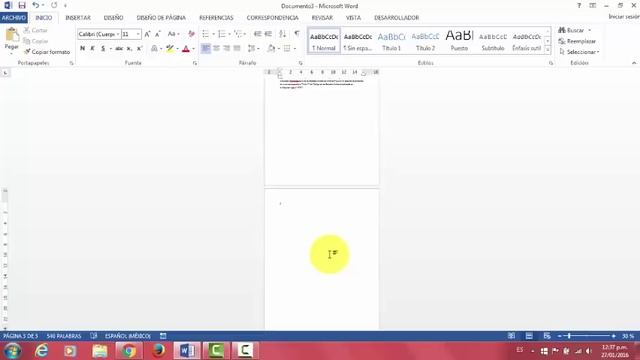Screen dimensions: 640x360
Task: Clear all formatting icon
Action: point(191,34)
